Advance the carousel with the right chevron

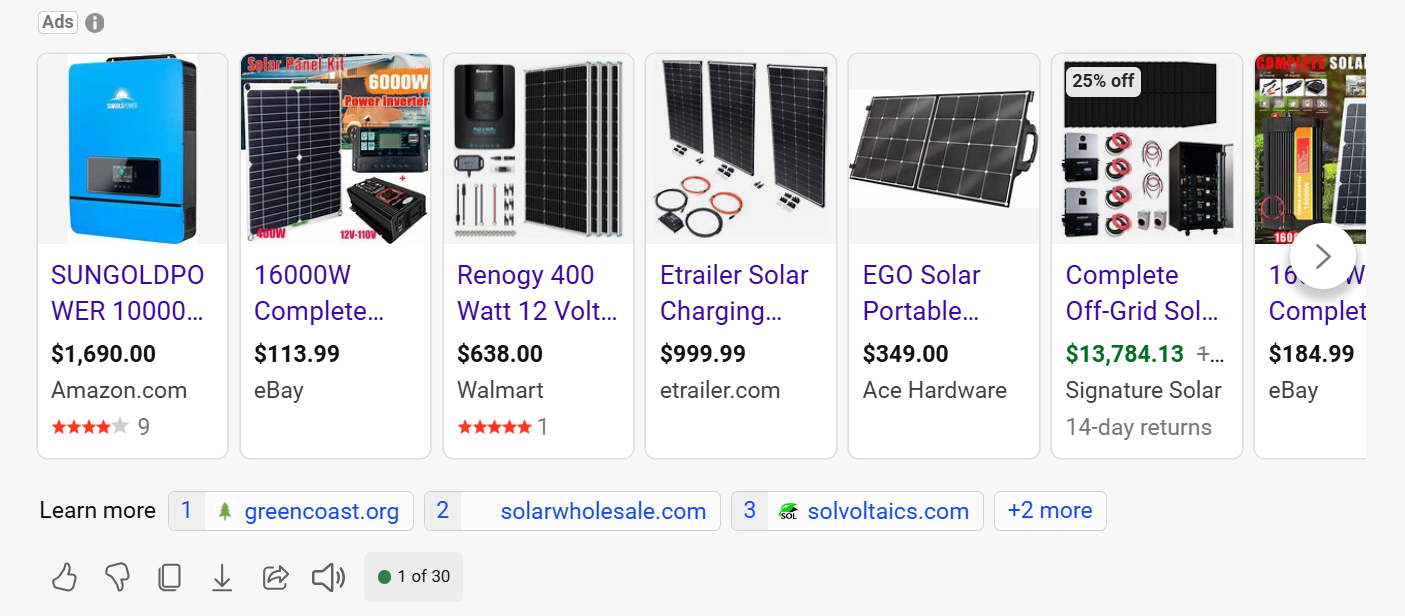click(x=1322, y=256)
